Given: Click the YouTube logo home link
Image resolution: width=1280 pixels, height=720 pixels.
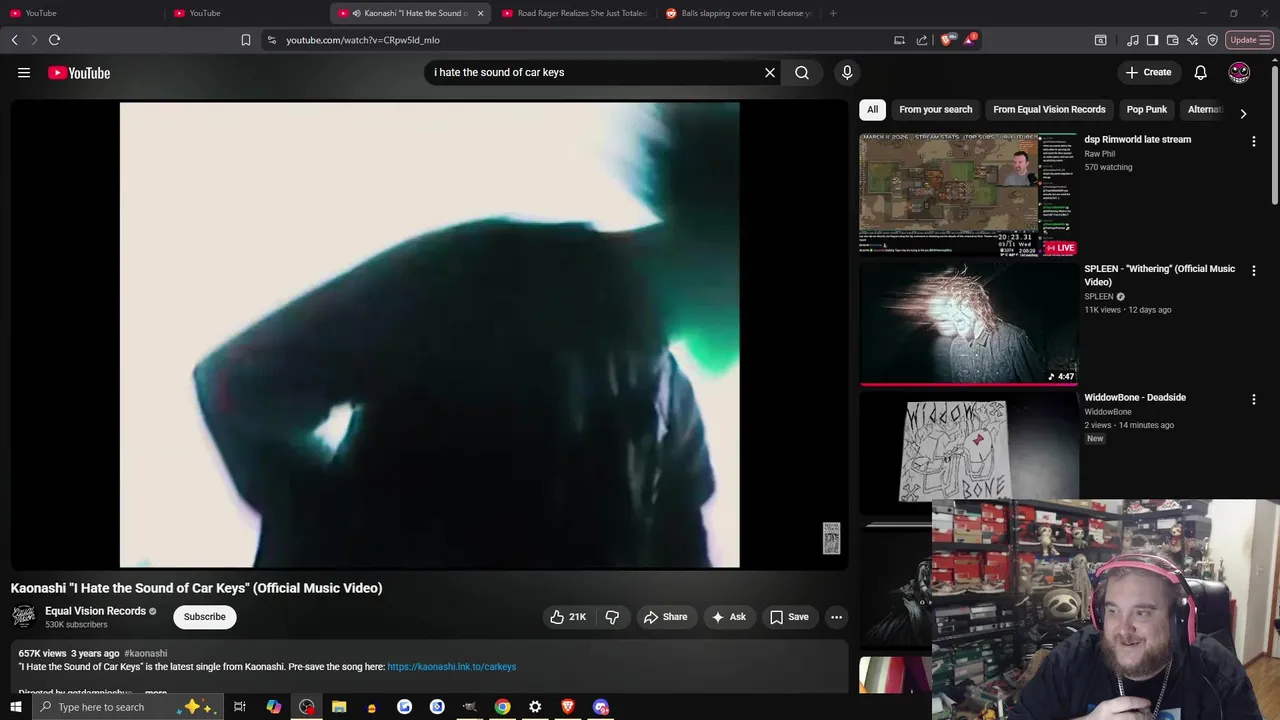Looking at the screenshot, I should 79,73.
